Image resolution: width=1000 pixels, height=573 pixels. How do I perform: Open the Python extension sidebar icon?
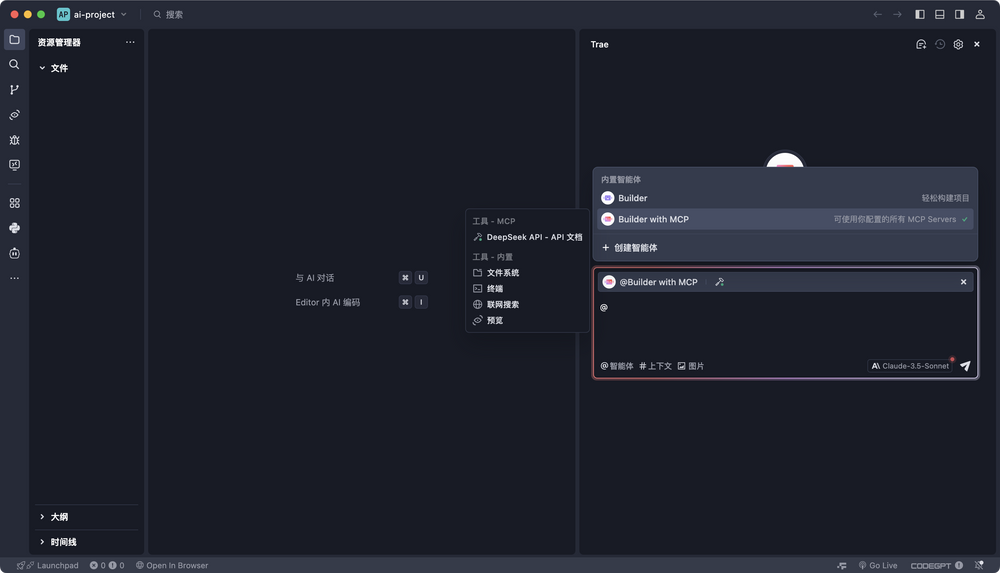tap(14, 228)
